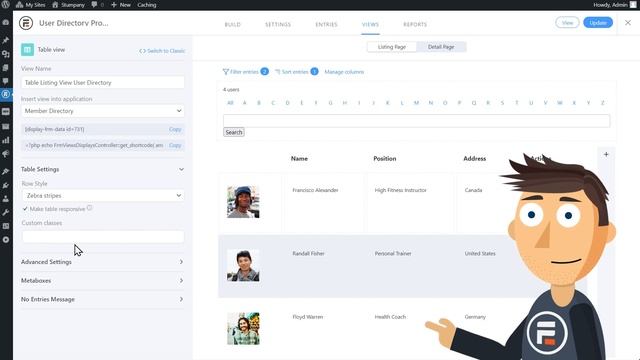This screenshot has width=640, height=360.
Task: Expand Advanced Settings section
Action: (103, 262)
